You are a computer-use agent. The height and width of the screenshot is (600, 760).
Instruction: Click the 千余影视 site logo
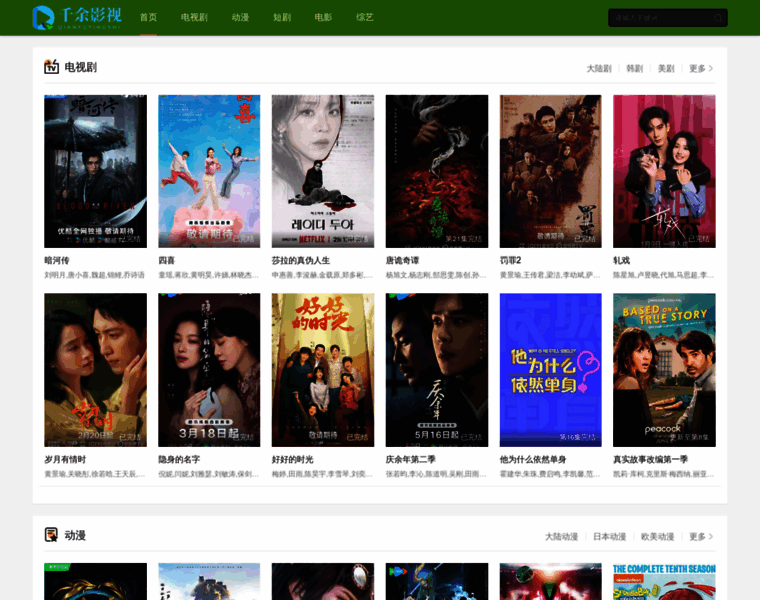(77, 17)
